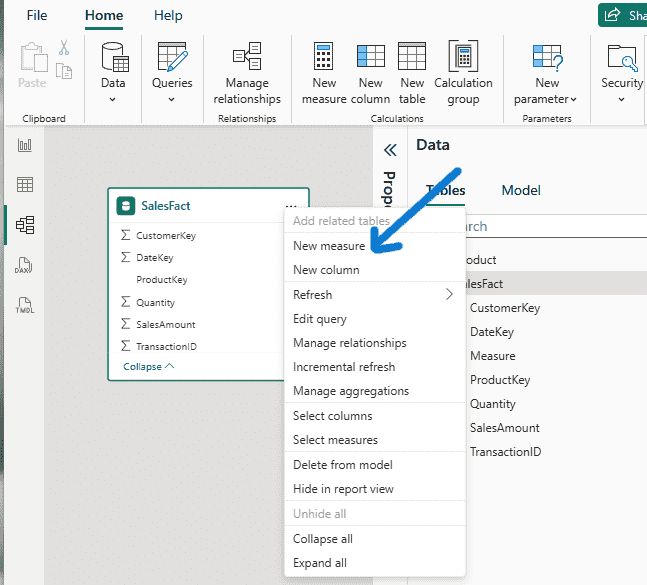647x585 pixels.
Task: Switch to Table view in sidebar
Action: coord(25,184)
